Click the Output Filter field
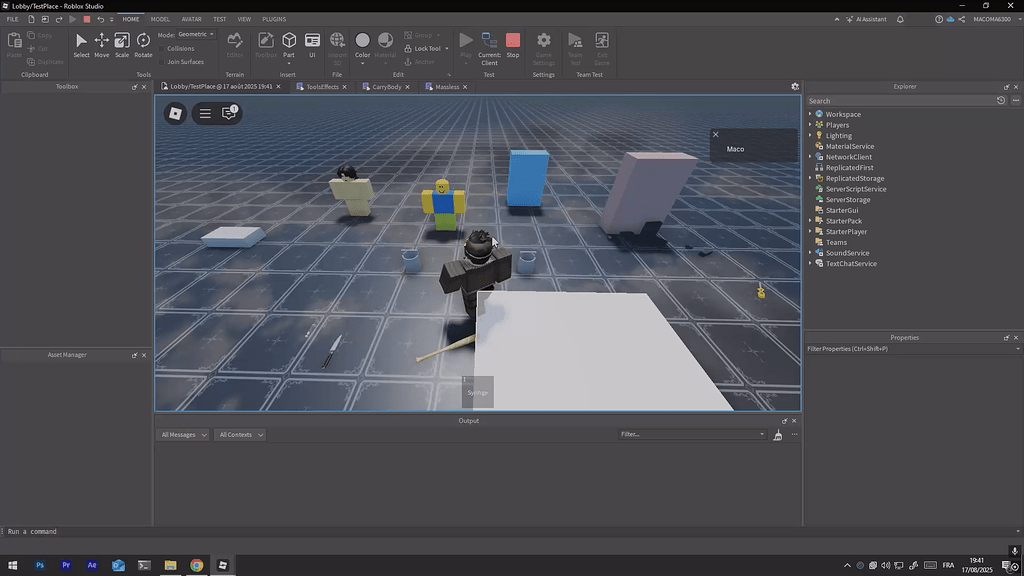Viewport: 1024px width, 576px height. [690, 435]
